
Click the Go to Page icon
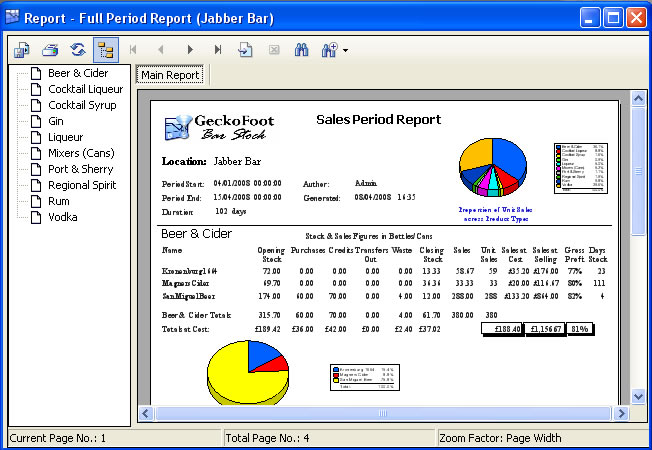click(x=246, y=49)
